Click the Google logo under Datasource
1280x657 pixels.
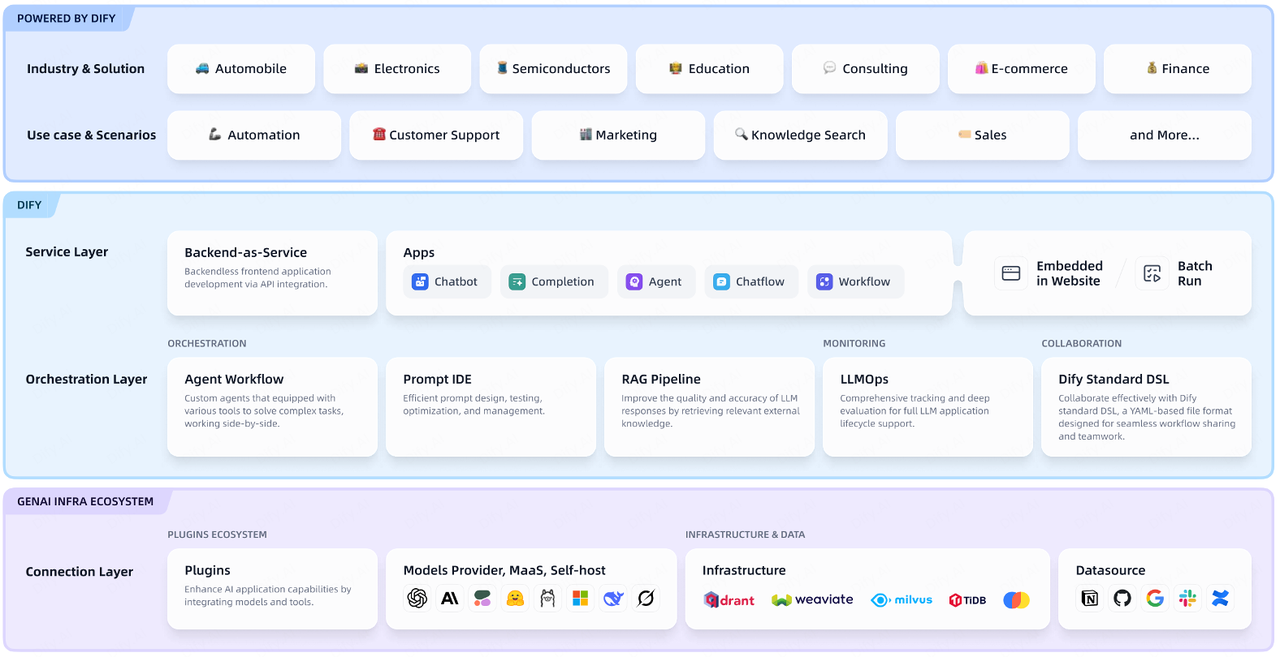coord(1155,598)
